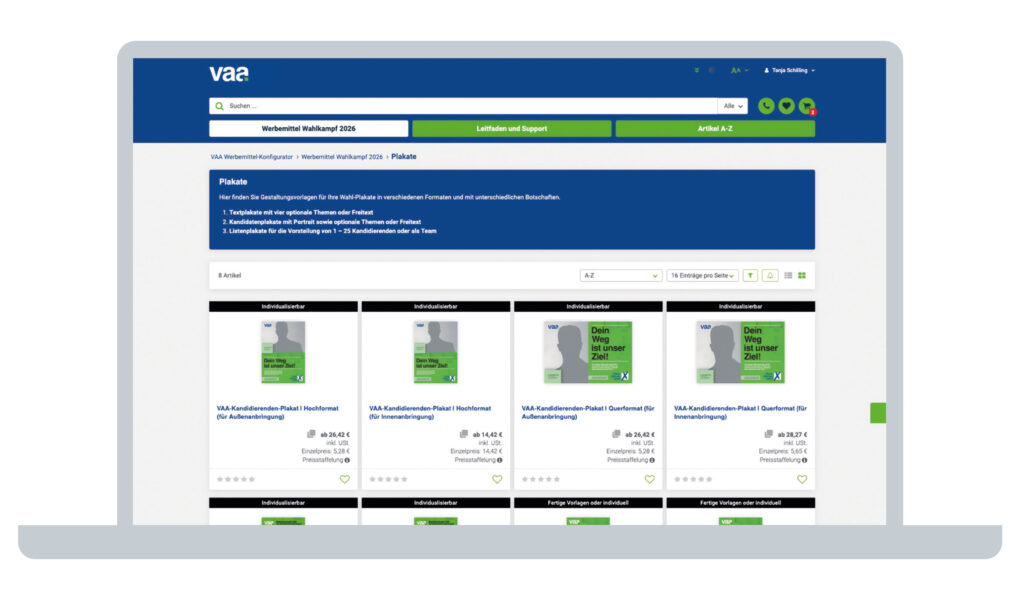Click the phone contact icon
Viewport: 1024px width, 602px height.
(766, 106)
